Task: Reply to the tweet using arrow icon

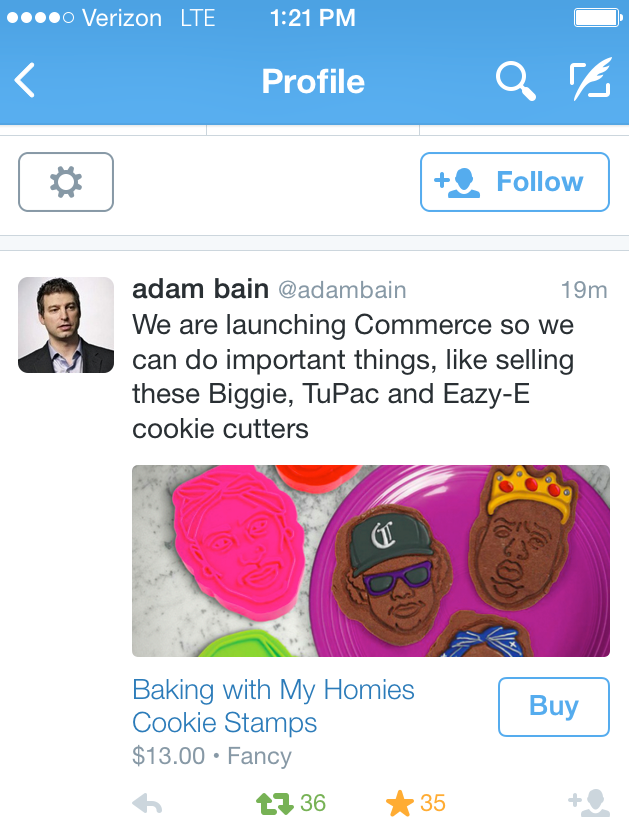Action: 147,804
